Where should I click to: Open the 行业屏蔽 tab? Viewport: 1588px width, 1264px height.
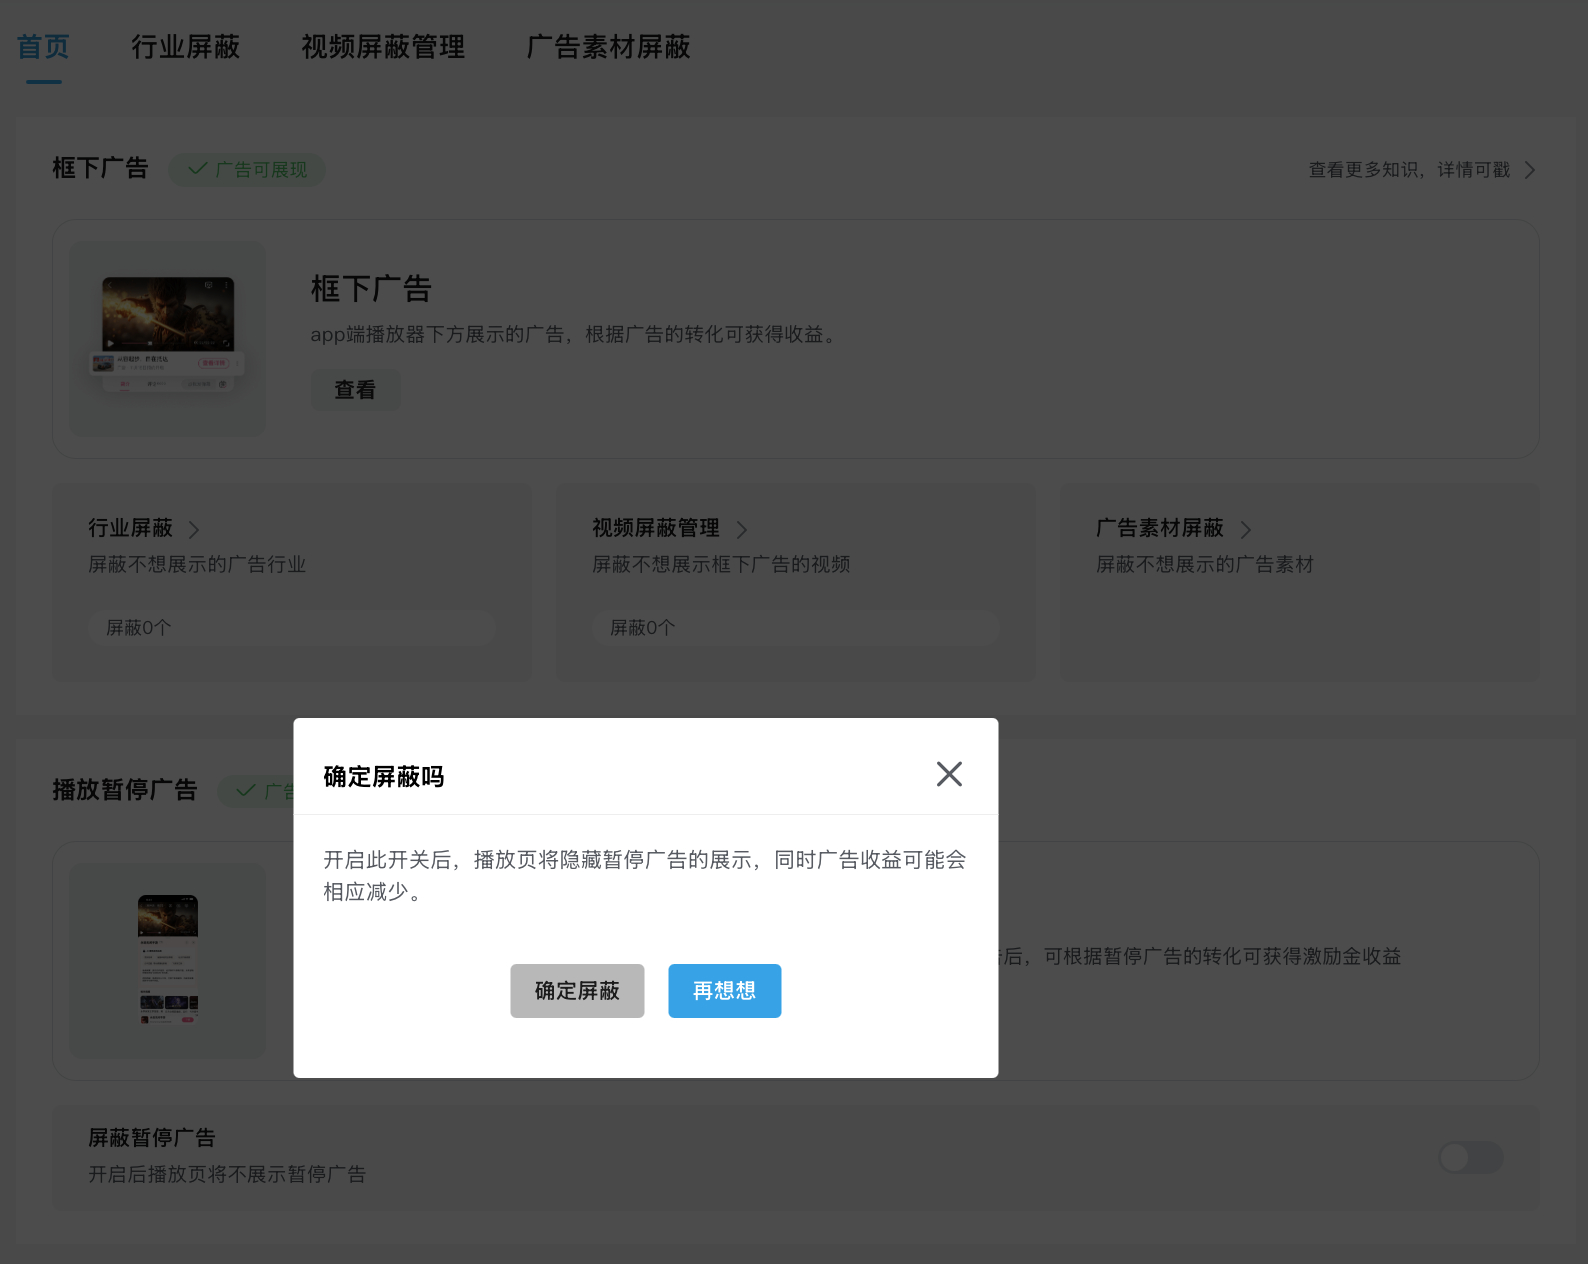(186, 47)
